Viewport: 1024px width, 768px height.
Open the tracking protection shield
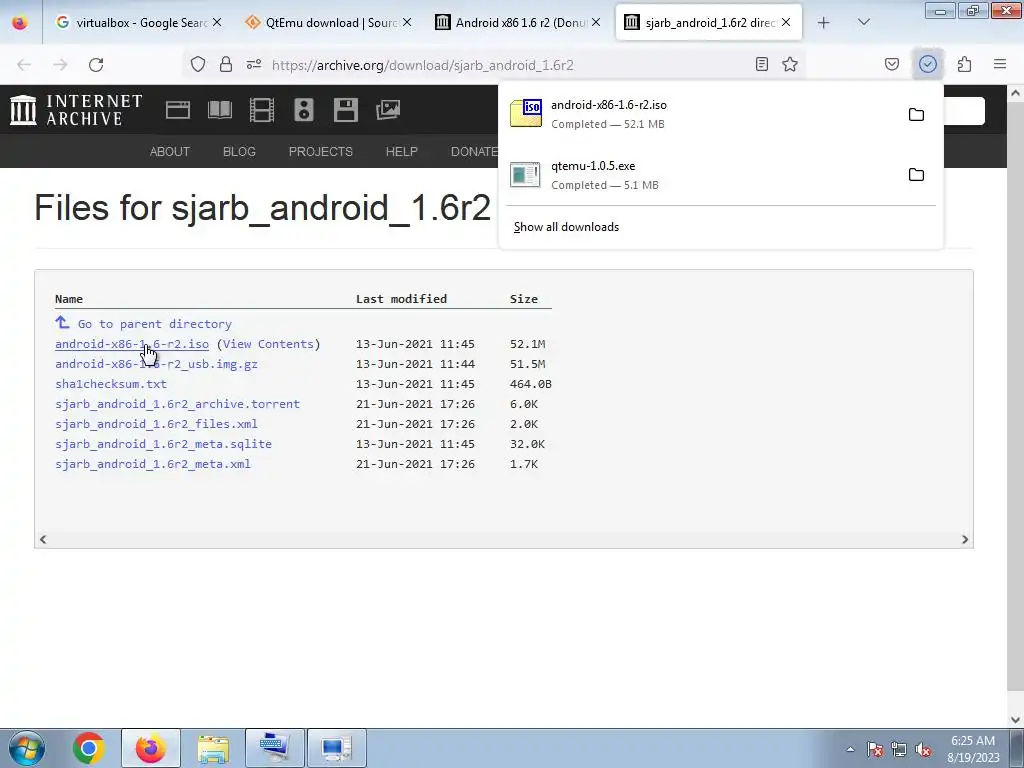pos(198,64)
